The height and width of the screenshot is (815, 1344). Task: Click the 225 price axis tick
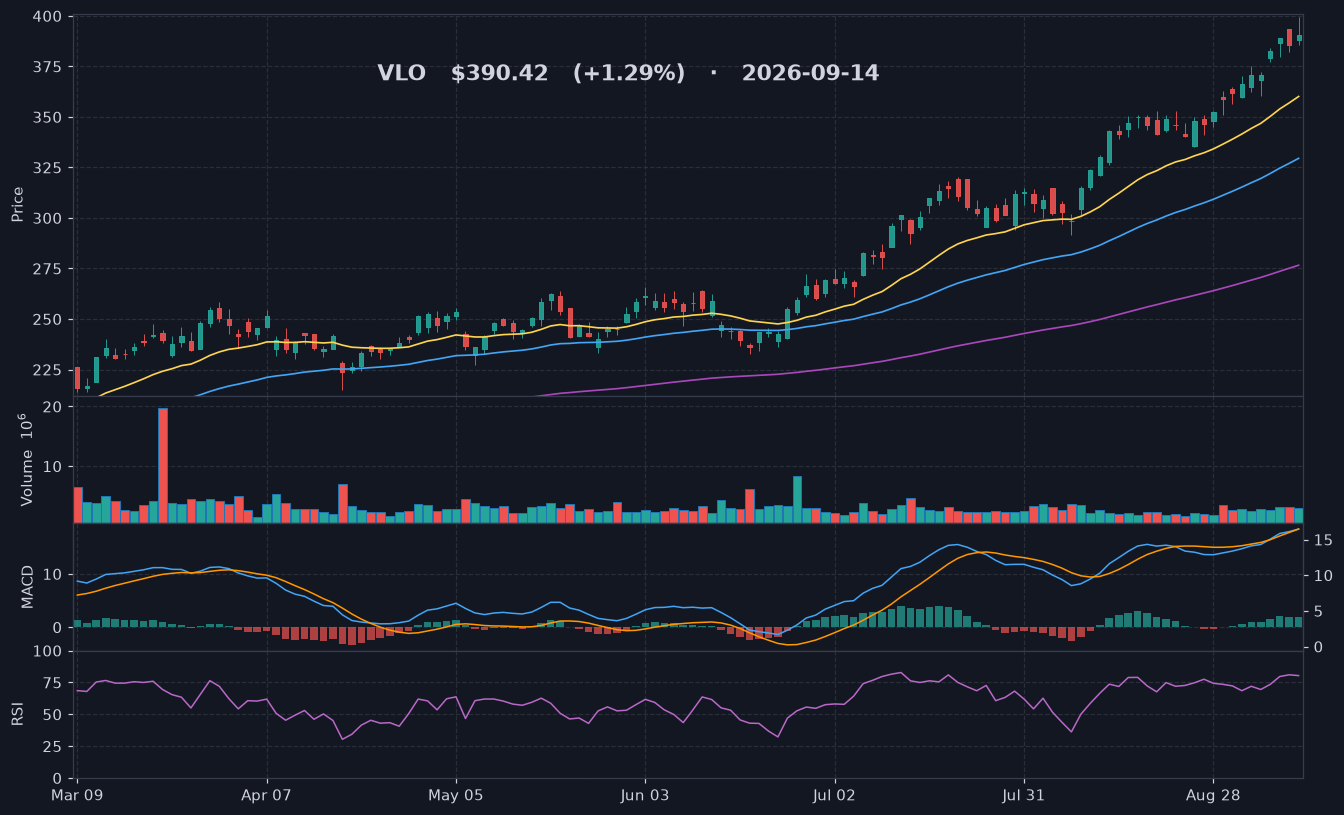47,370
